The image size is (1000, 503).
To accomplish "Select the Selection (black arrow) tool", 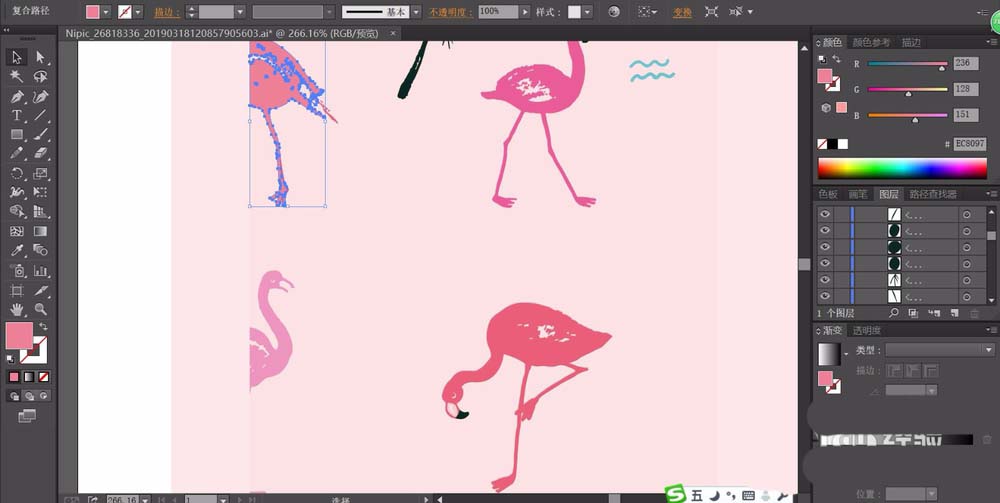I will point(17,57).
